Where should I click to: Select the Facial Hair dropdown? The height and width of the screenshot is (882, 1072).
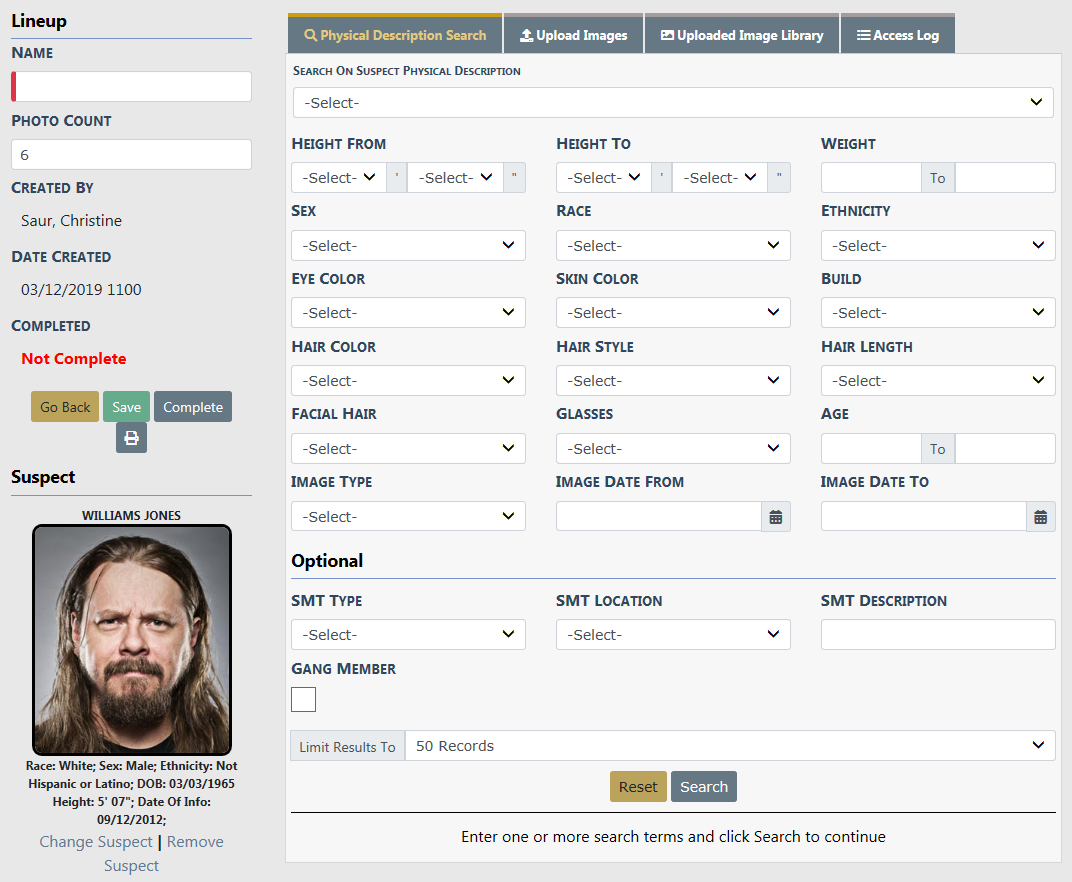(x=408, y=449)
